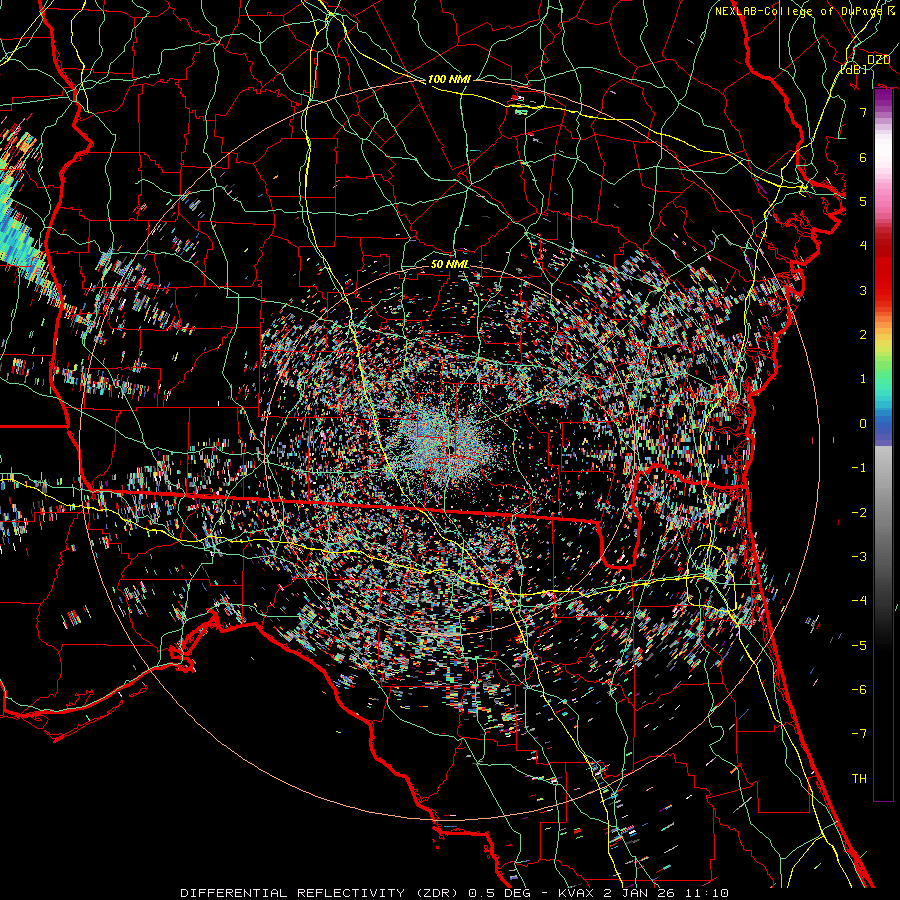Click the -2 value on color scale
This screenshot has height=900, width=900.
(x=859, y=513)
